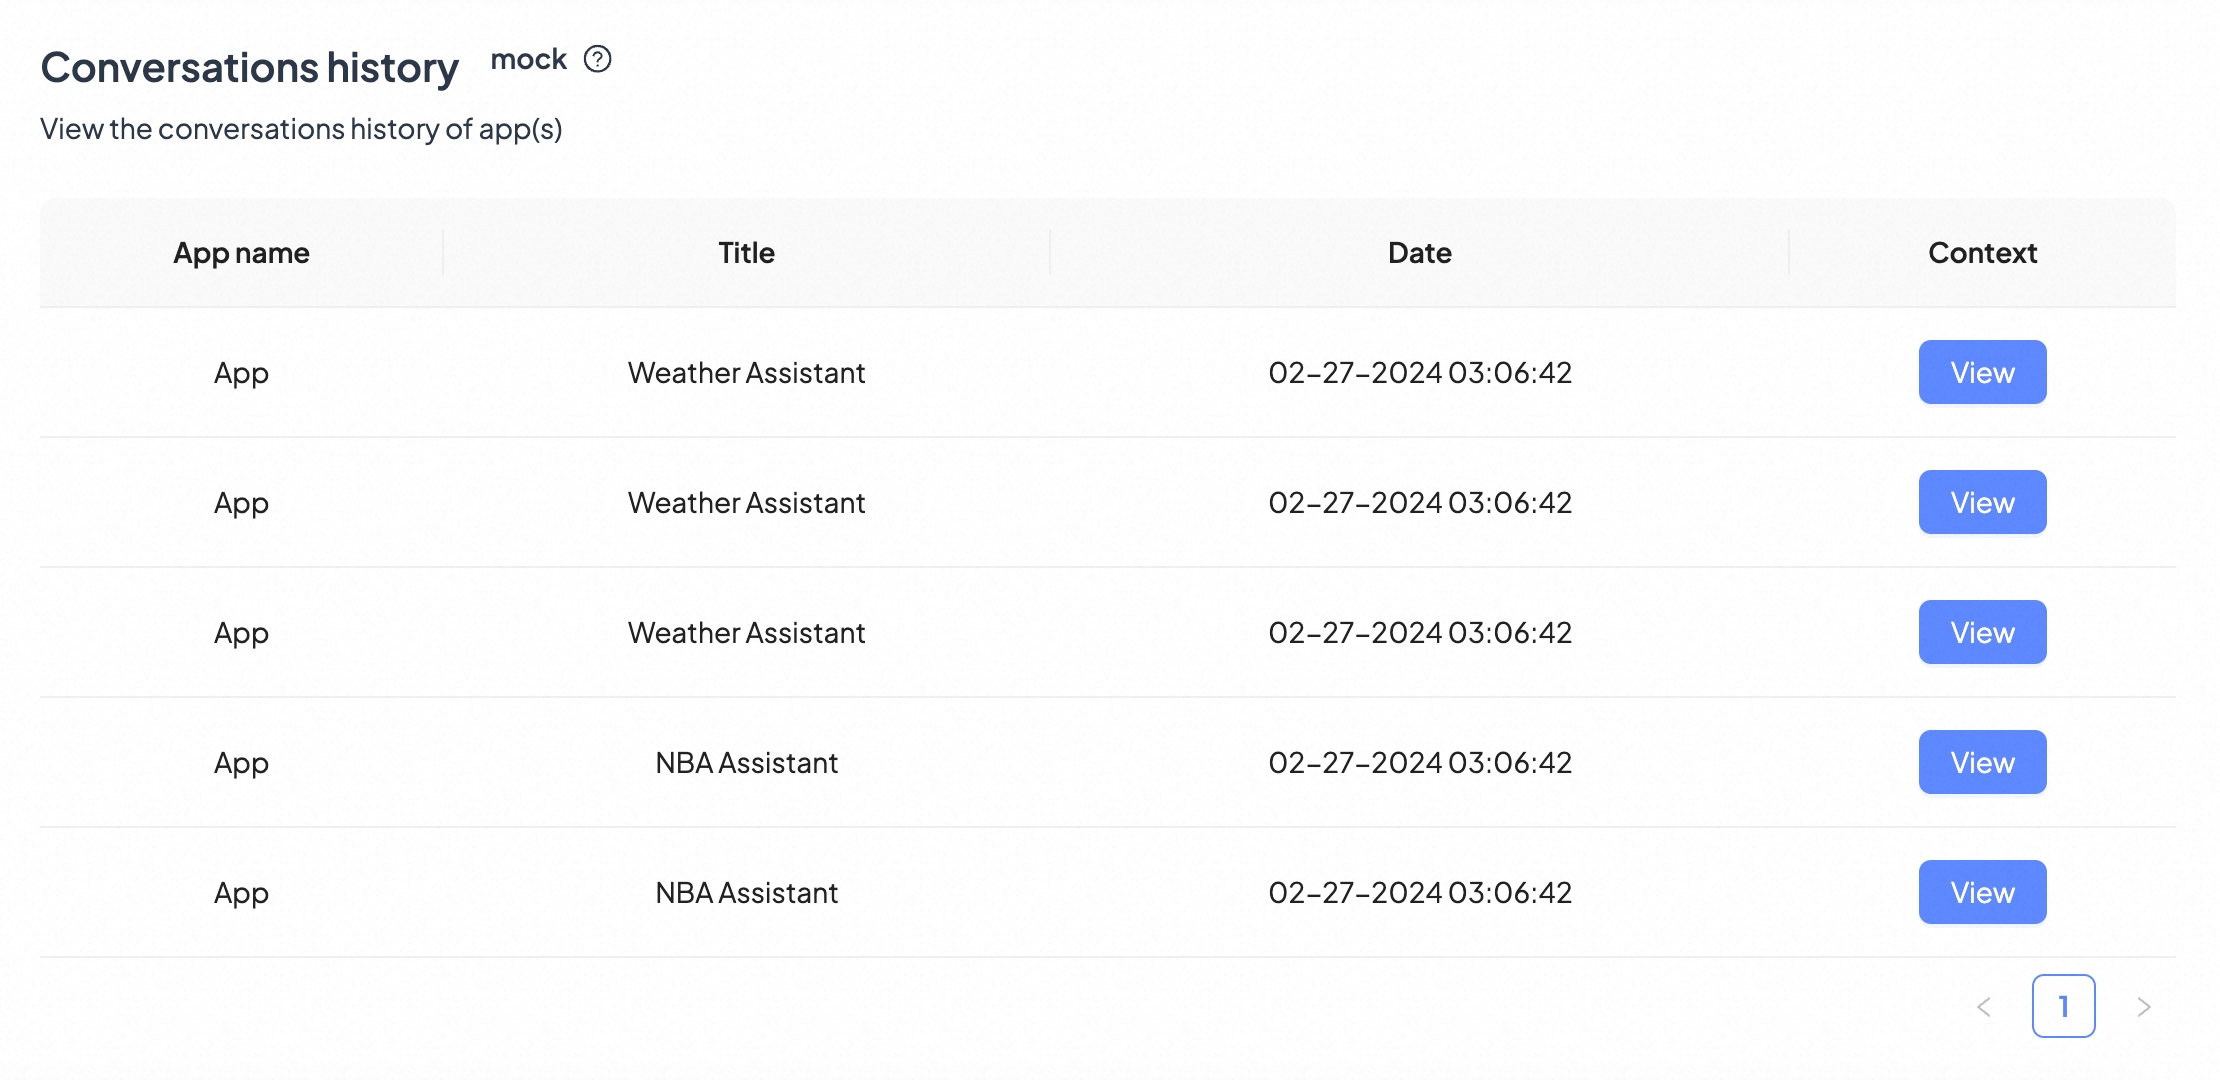Click the Date column header
This screenshot has height=1080, width=2220.
[1419, 253]
